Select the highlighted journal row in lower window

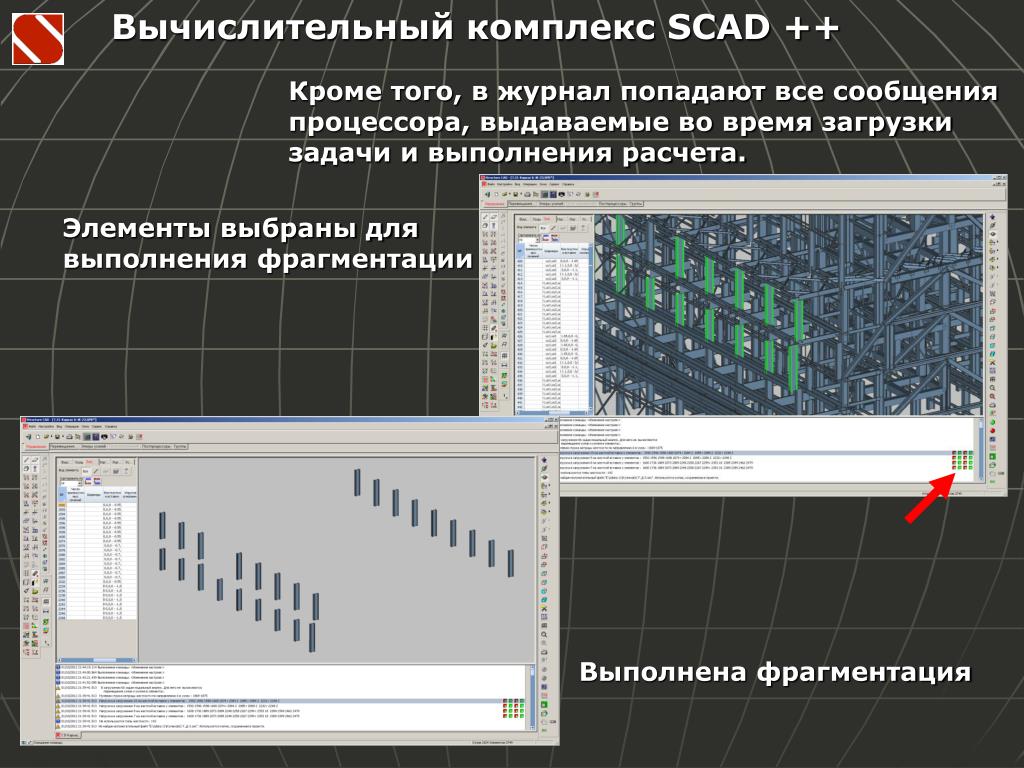(291, 701)
